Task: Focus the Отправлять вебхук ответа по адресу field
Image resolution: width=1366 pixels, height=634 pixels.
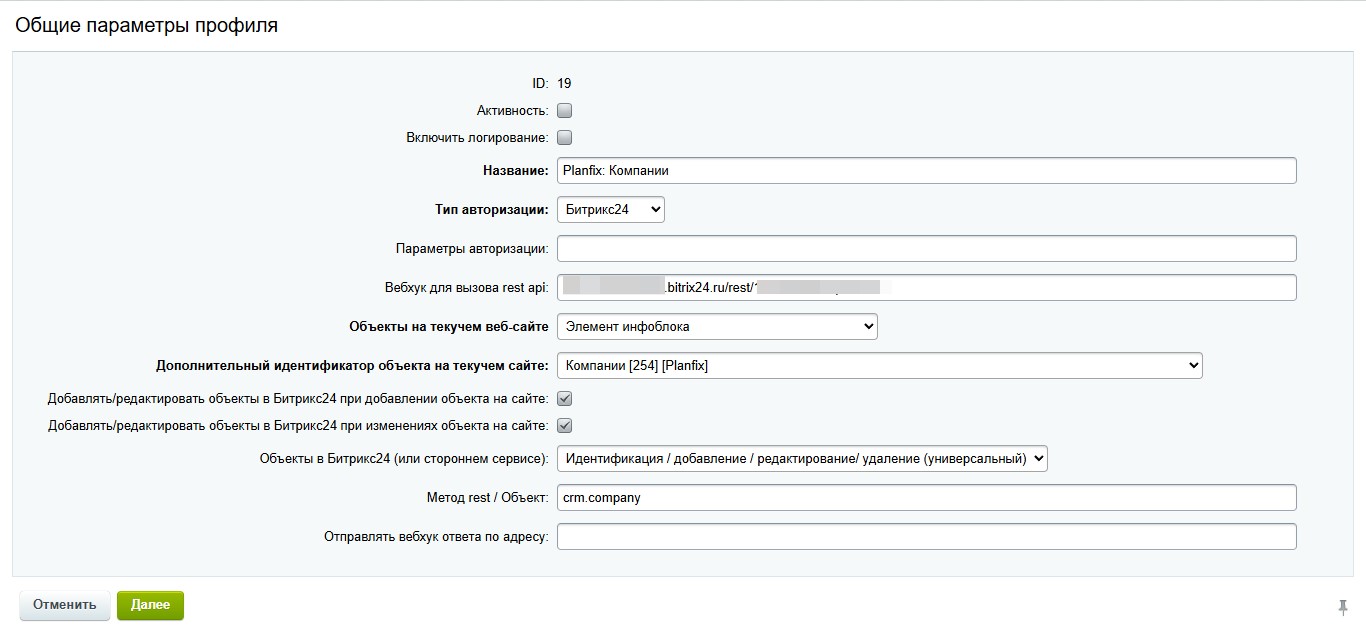Action: pyautogui.click(x=926, y=537)
